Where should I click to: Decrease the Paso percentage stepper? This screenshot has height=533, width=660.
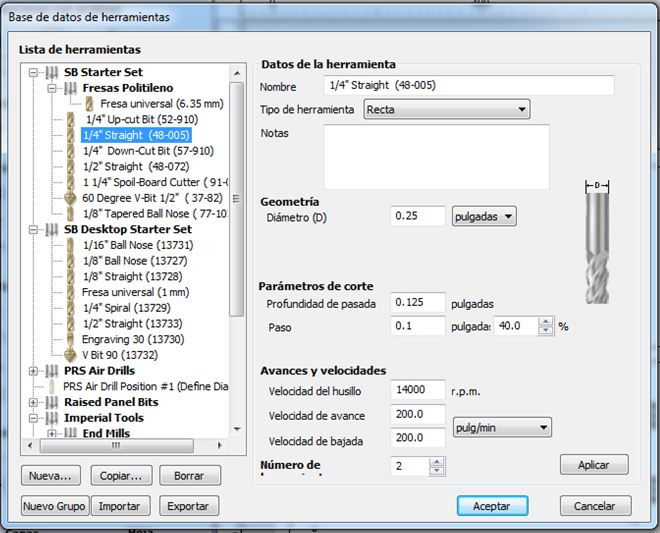[546, 330]
